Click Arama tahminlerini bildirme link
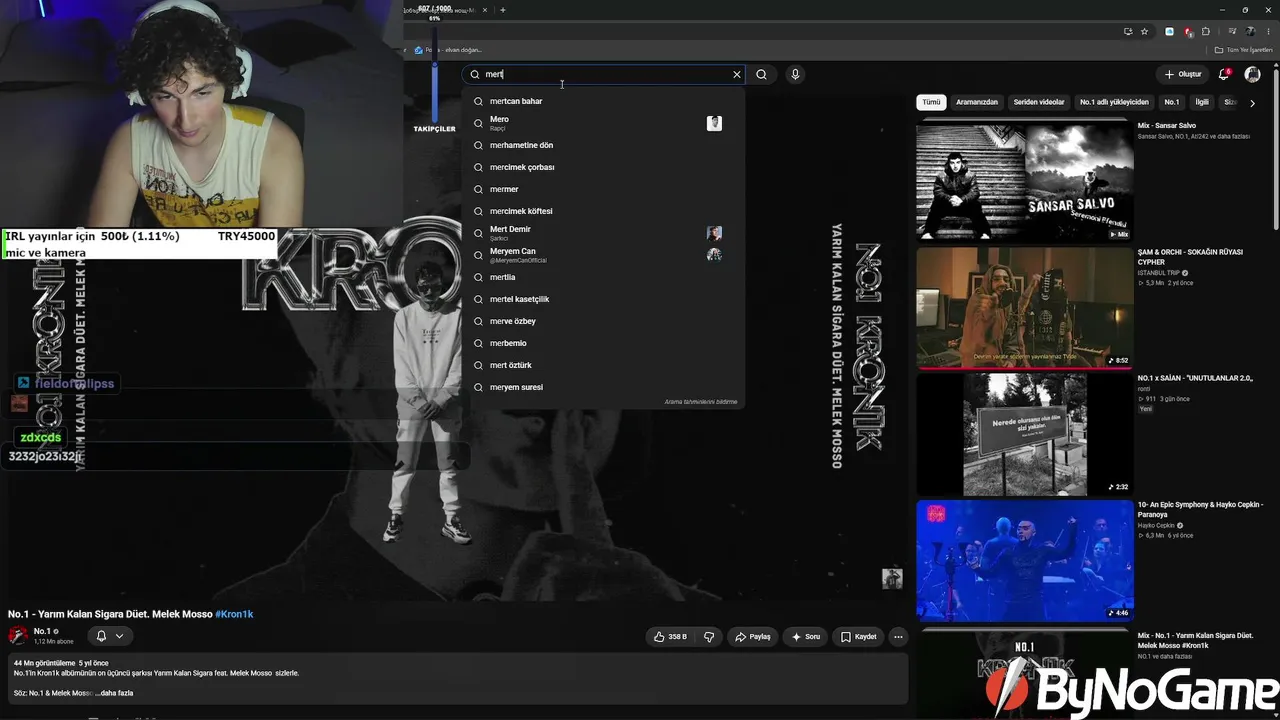This screenshot has width=1280, height=720. pos(700,402)
